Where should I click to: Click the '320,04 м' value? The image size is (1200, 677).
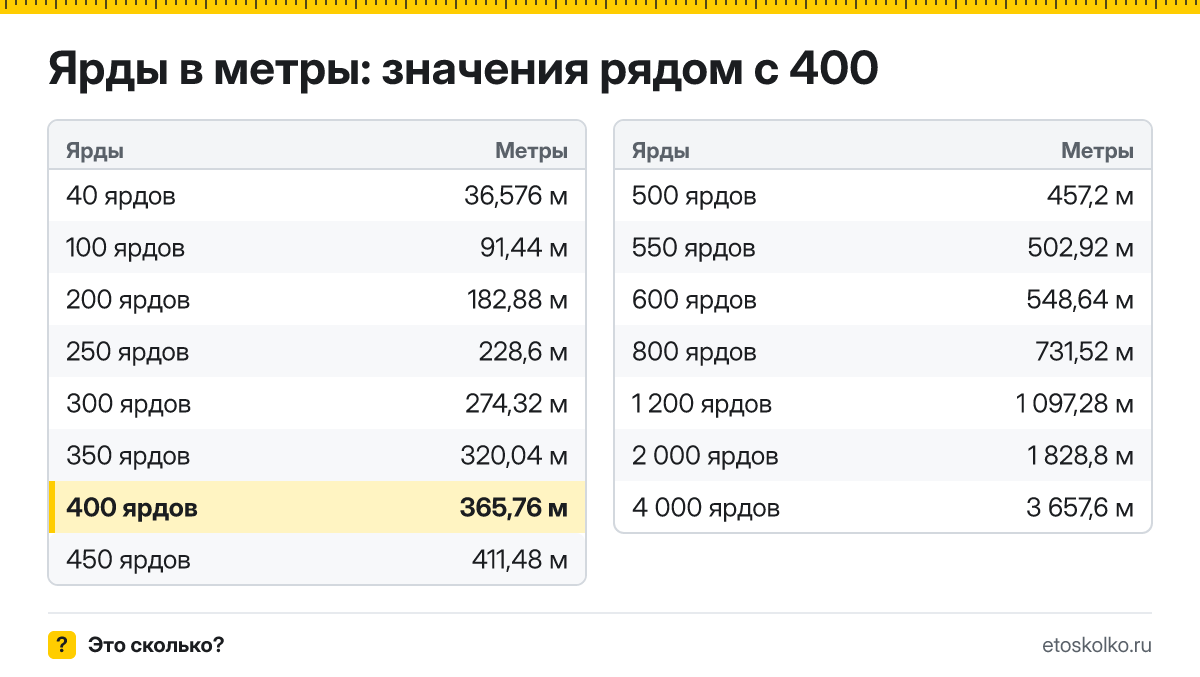[x=516, y=456]
